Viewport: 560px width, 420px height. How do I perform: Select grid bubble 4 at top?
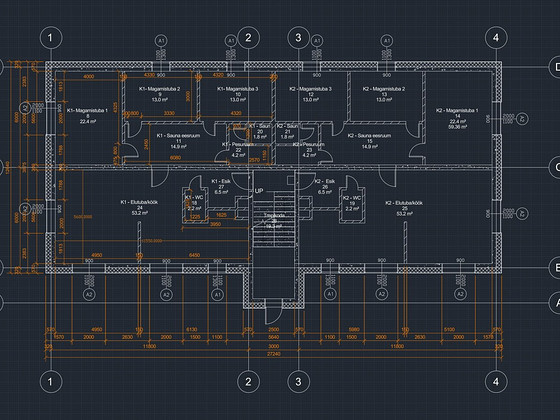pos(496,38)
